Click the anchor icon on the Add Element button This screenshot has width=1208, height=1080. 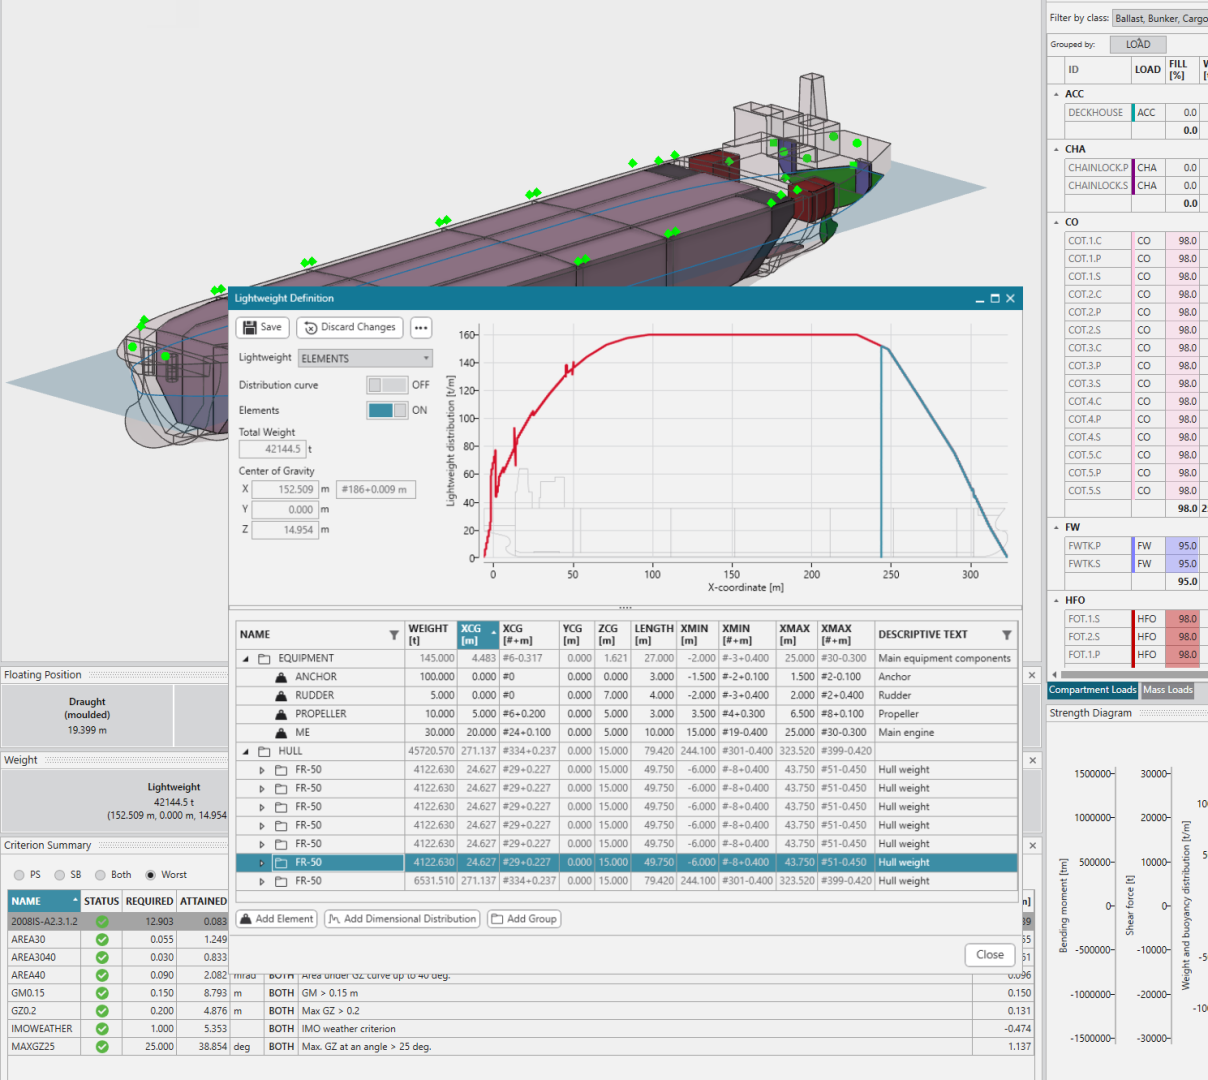coord(247,918)
